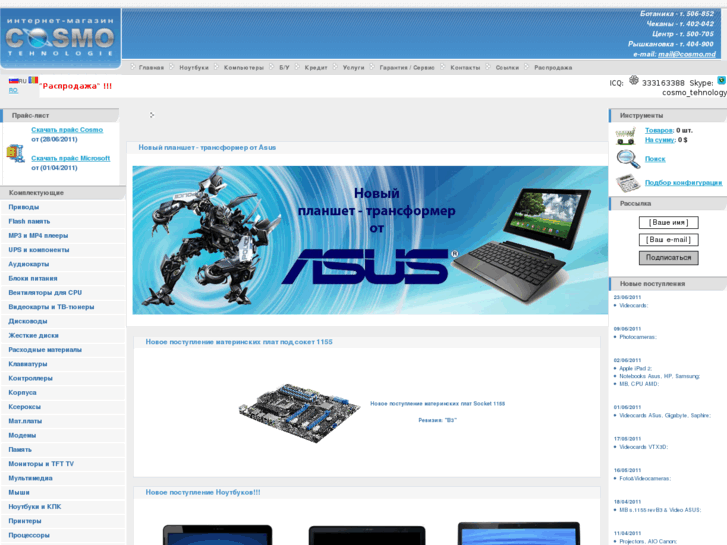Click the Подписаться subscribe button
Image resolution: width=727 pixels, height=545 pixels.
(x=668, y=257)
